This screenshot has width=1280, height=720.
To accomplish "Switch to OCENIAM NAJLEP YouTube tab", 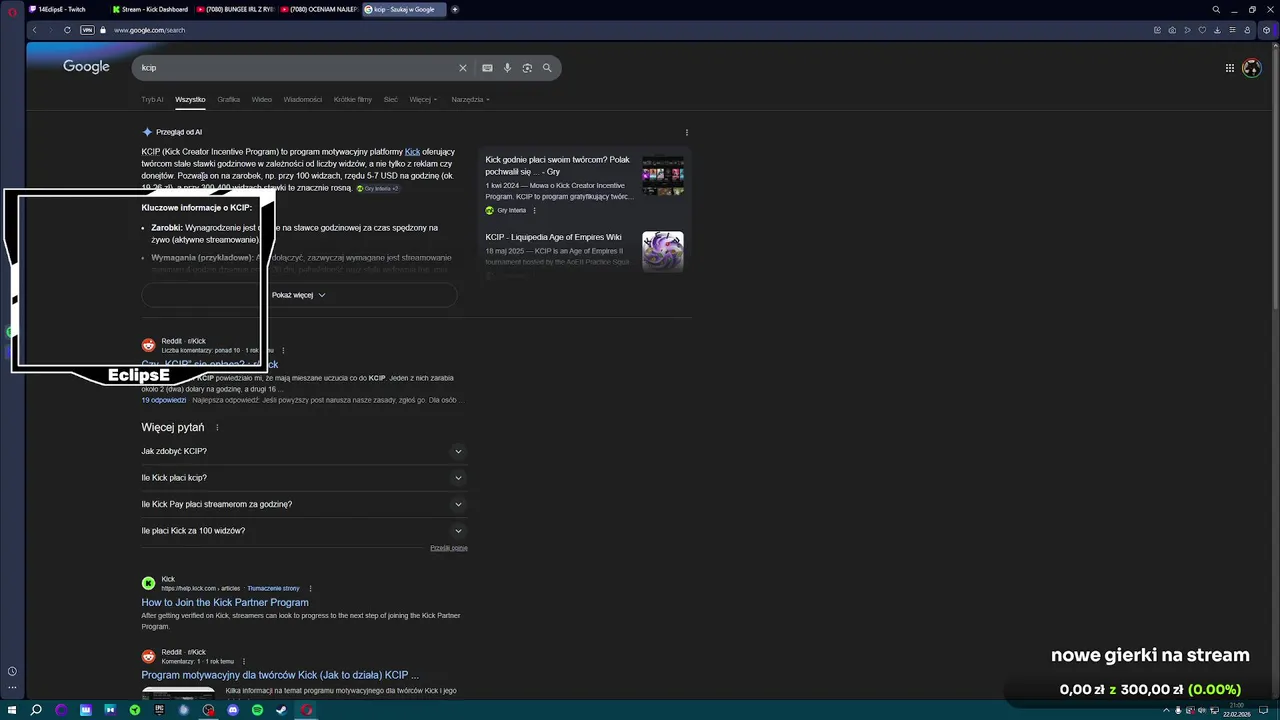I will (318, 9).
